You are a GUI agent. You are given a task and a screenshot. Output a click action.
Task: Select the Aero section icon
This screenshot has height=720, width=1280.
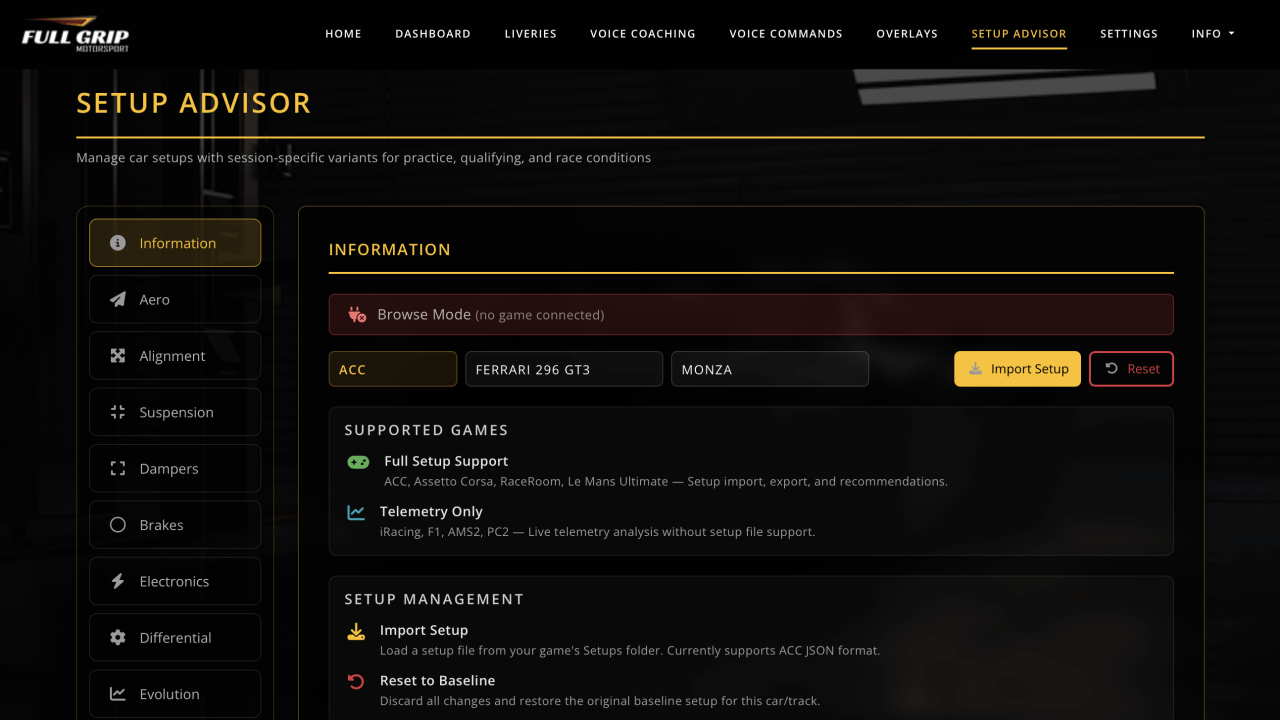[117, 298]
